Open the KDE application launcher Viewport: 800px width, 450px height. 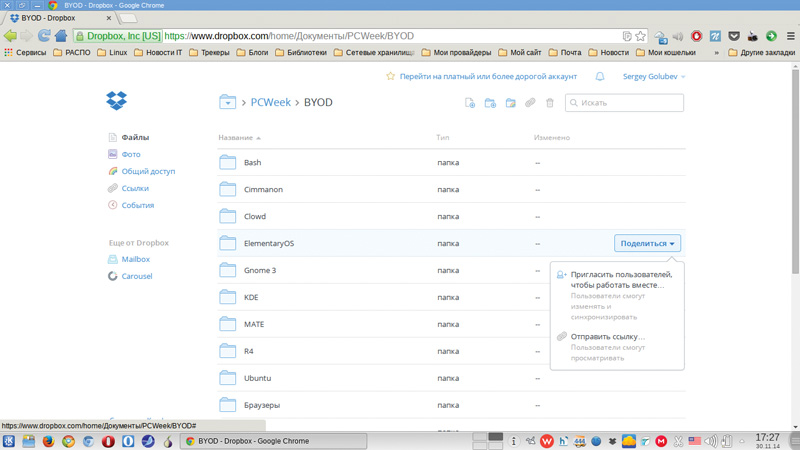[9, 441]
